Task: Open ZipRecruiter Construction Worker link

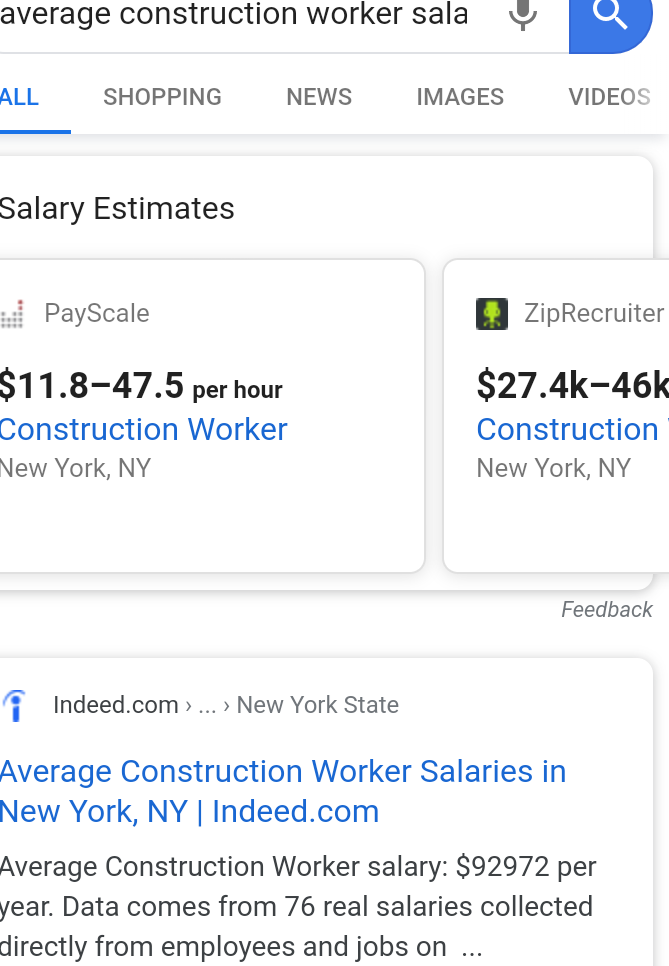Action: point(572,429)
